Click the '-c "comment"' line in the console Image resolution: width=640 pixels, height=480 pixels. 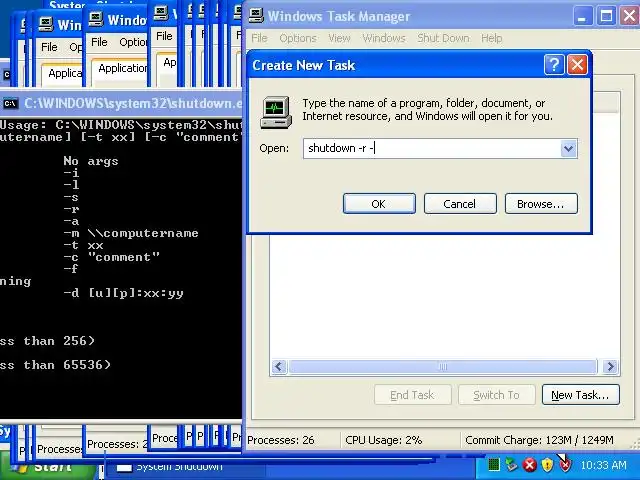tap(111, 257)
